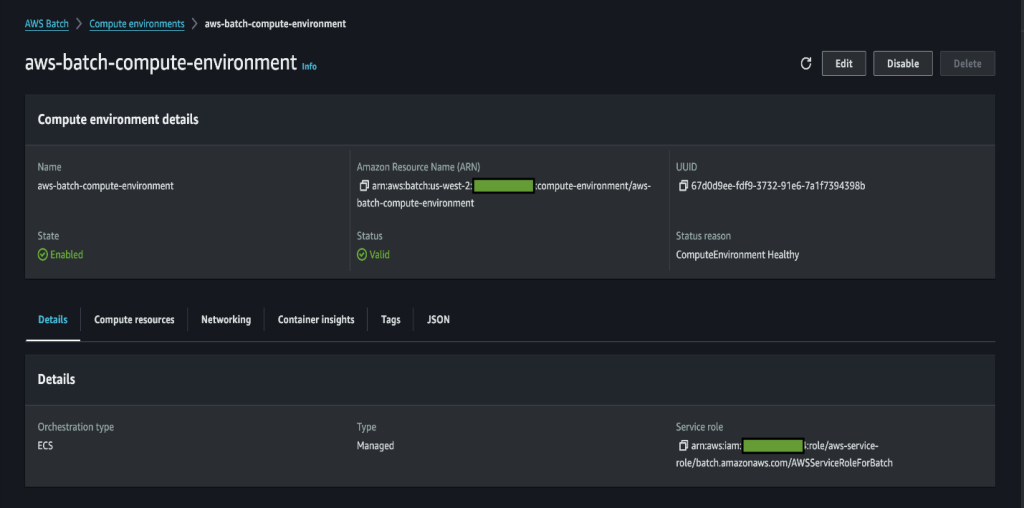Open the Info link beside the title
The image size is (1024, 508).
309,66
